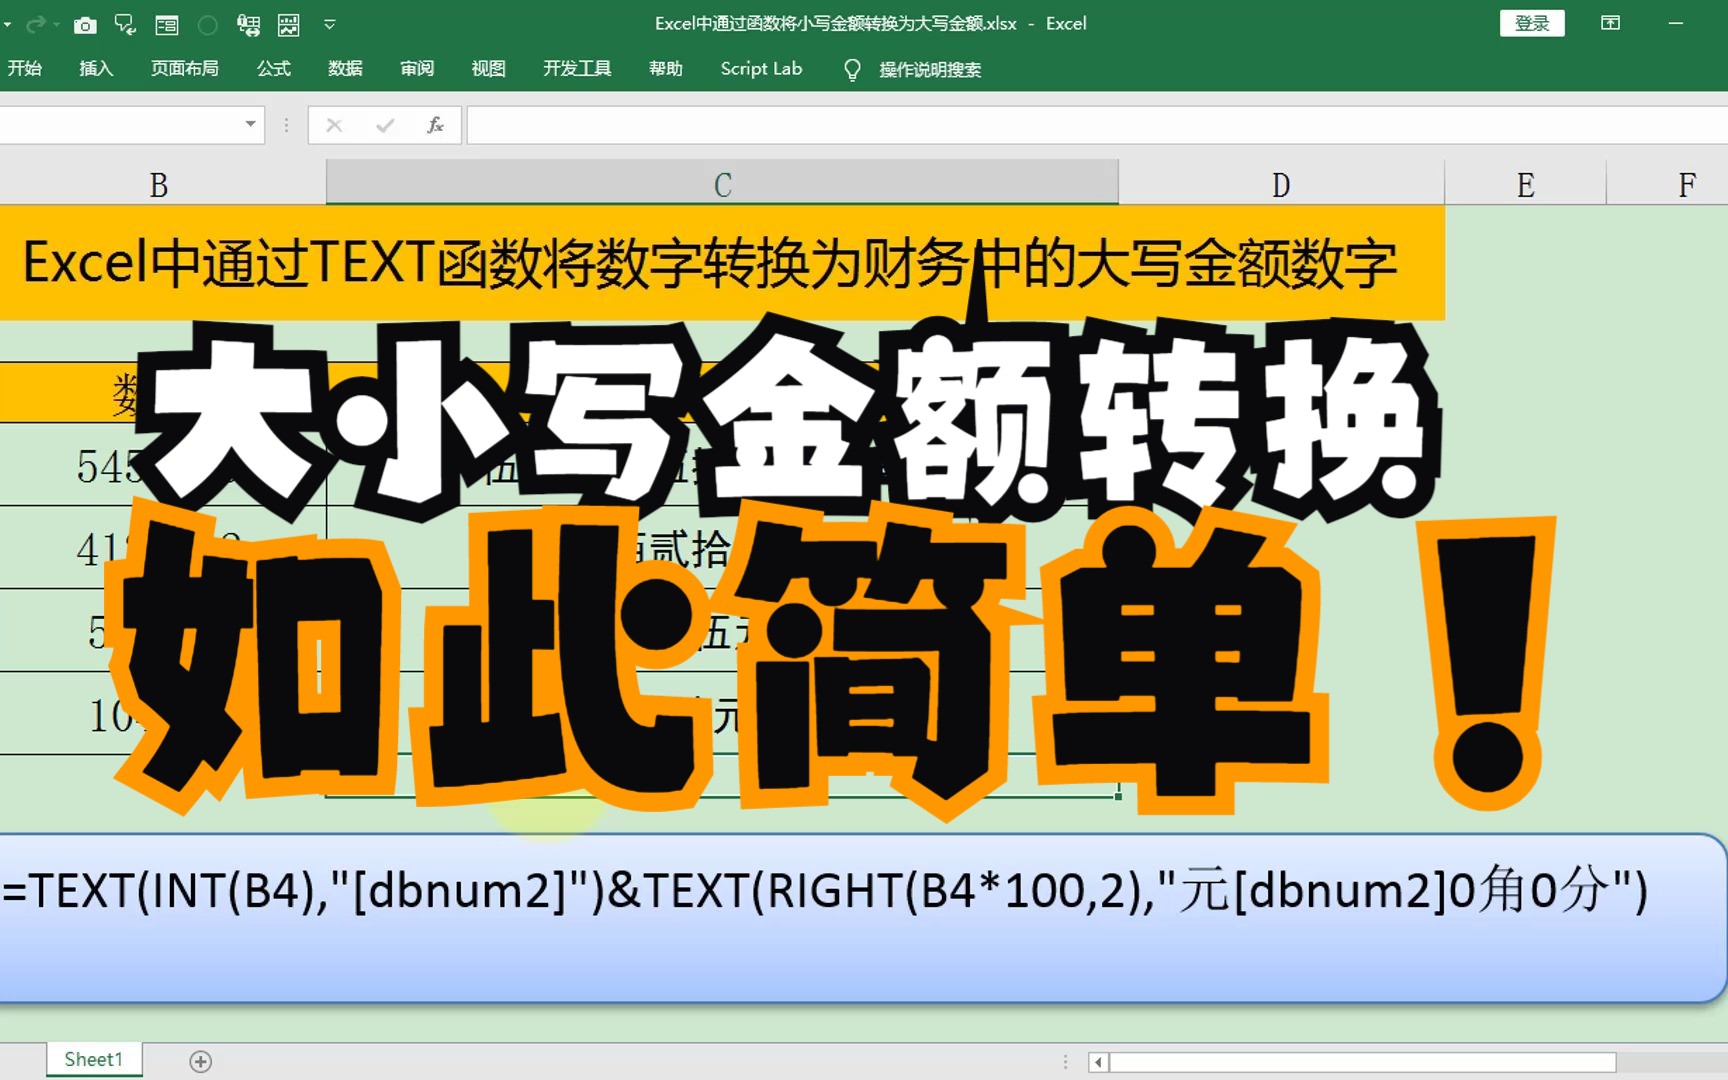Click inside the formula bar

1097,125
